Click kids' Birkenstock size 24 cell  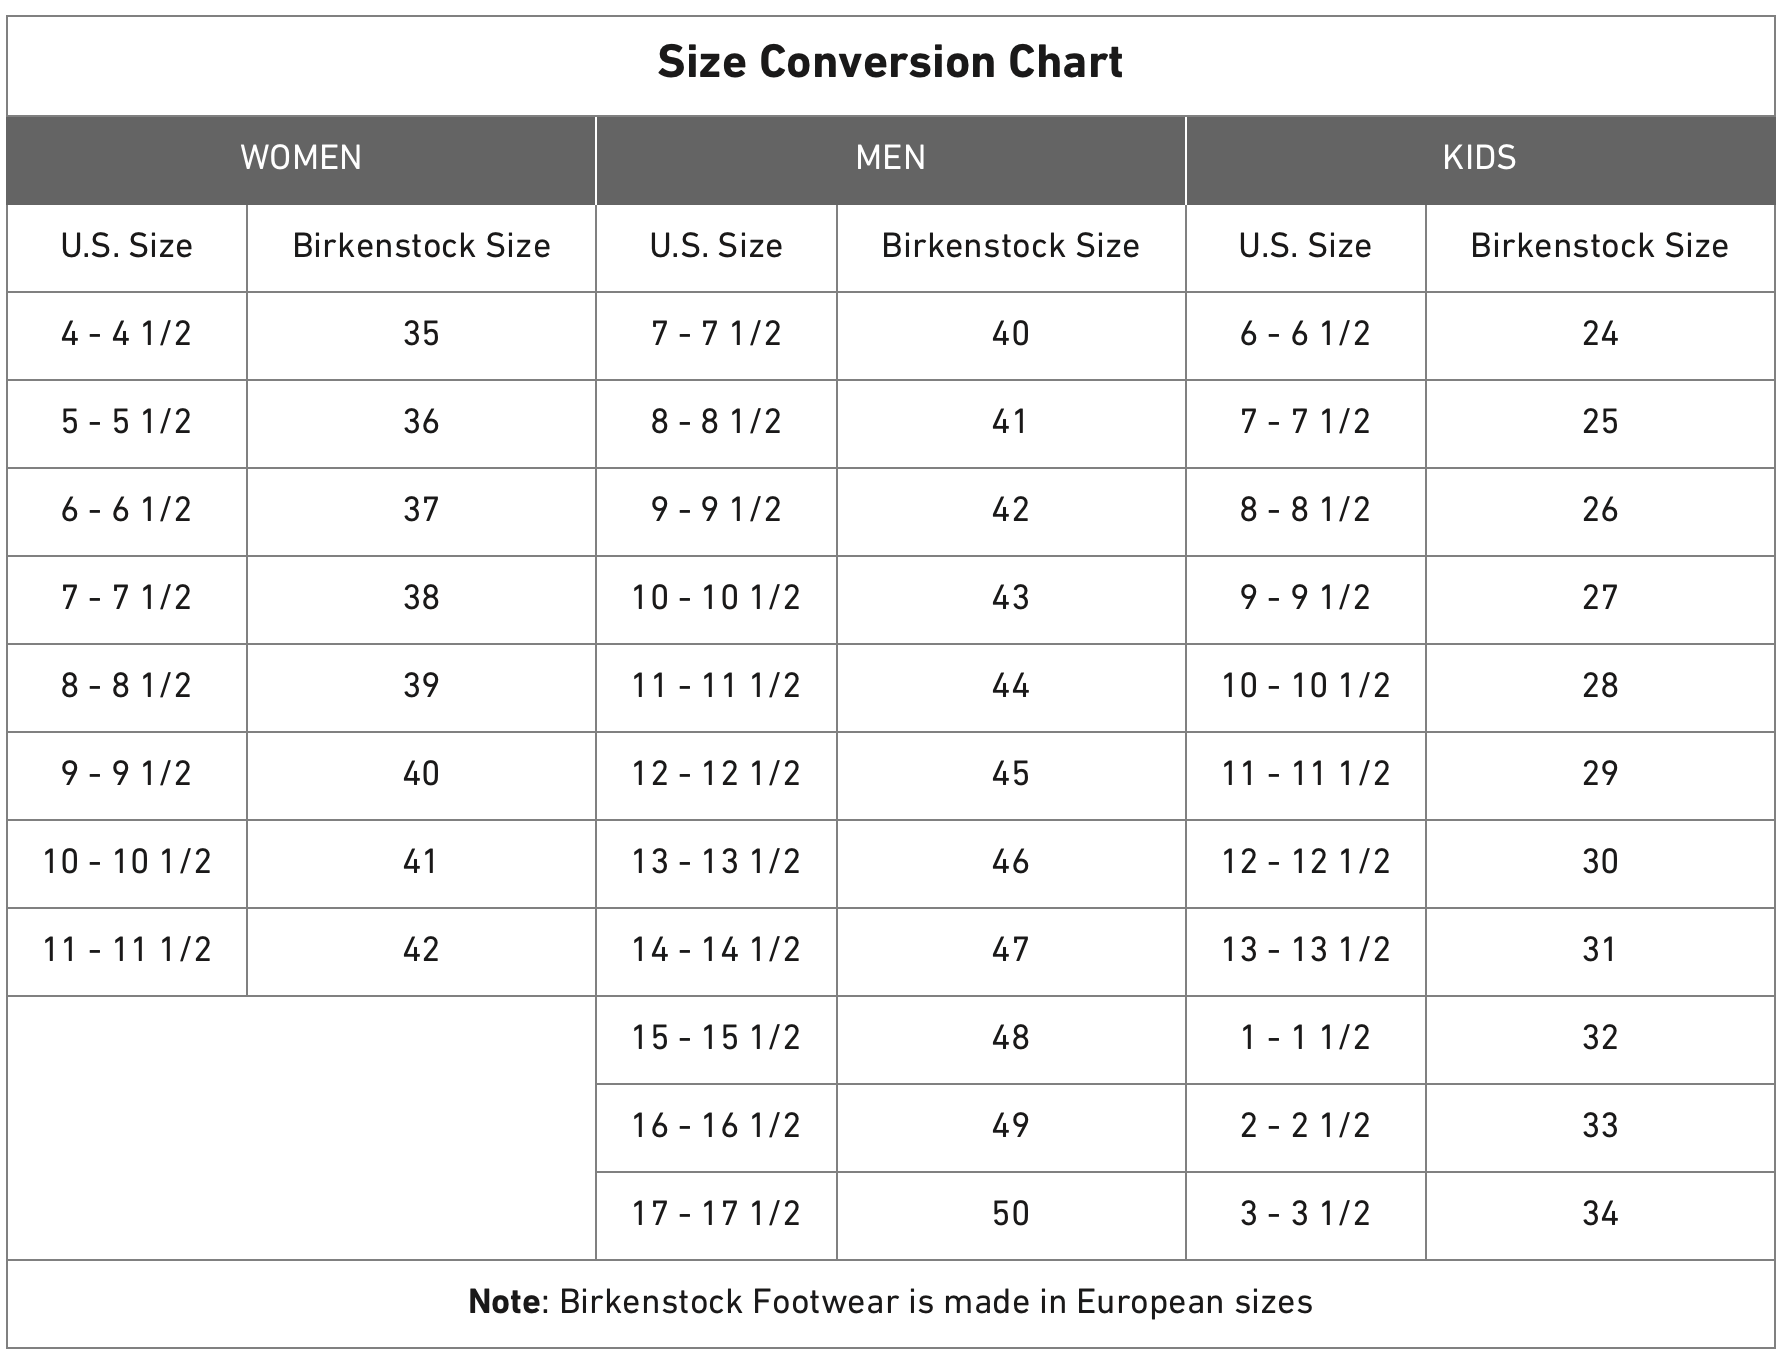pyautogui.click(x=1600, y=335)
